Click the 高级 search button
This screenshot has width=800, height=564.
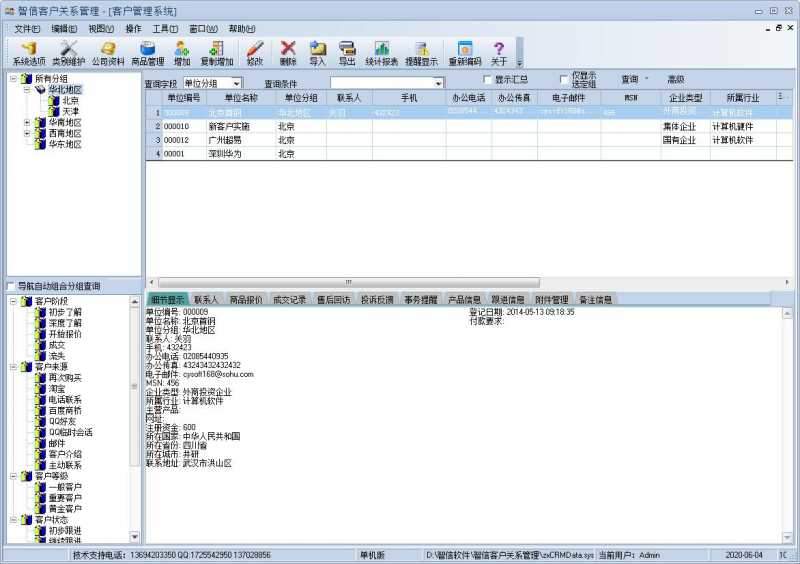(x=676, y=79)
